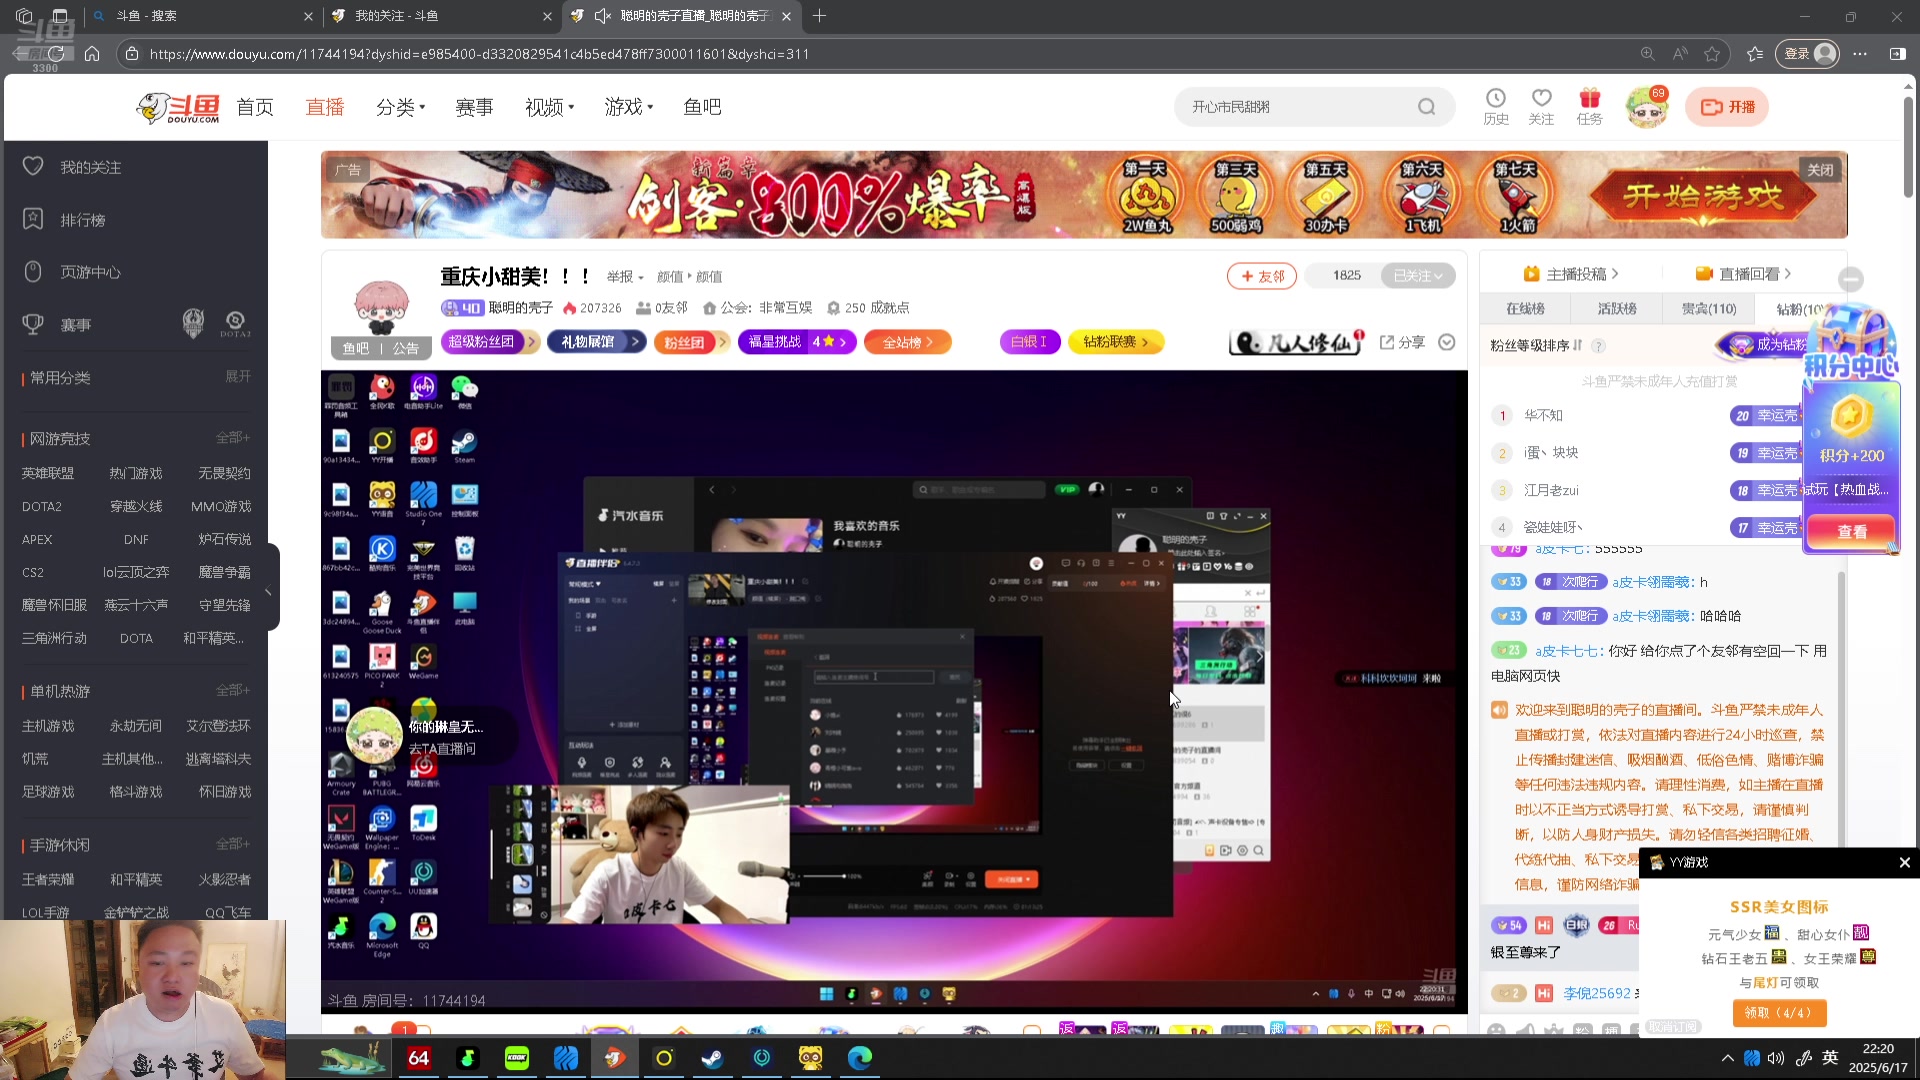Open the KOOK app in taskbar
This screenshot has width=1920, height=1080.
point(517,1058)
